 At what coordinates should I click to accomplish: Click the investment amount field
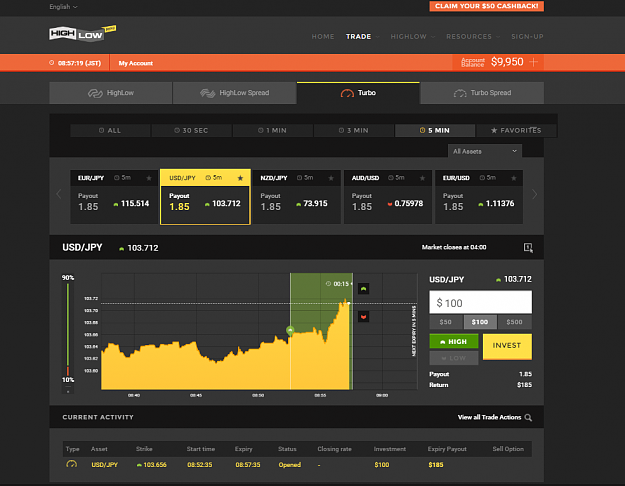480,302
